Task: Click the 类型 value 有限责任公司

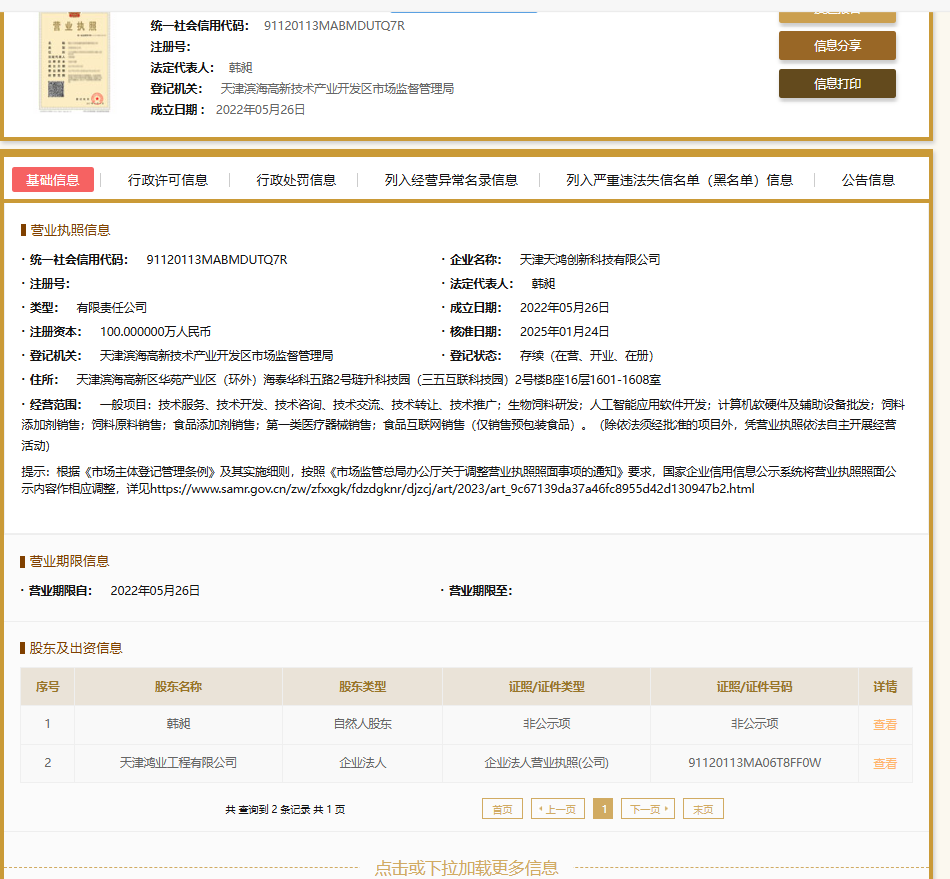Action: (111, 308)
